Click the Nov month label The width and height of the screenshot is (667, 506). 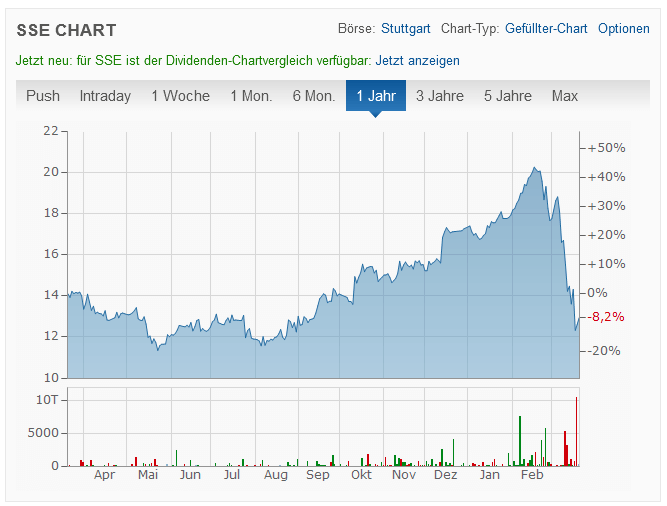[404, 475]
